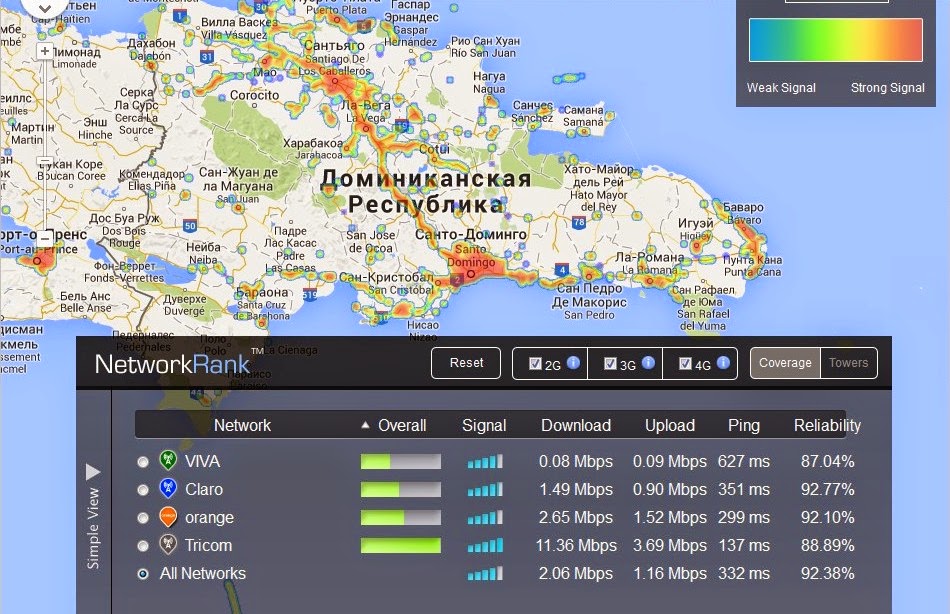
Task: Open the 2G info icon
Action: coord(573,363)
